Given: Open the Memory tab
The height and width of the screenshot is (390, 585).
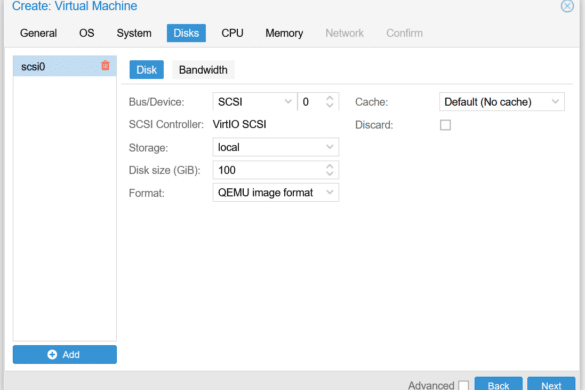Looking at the screenshot, I should [284, 33].
